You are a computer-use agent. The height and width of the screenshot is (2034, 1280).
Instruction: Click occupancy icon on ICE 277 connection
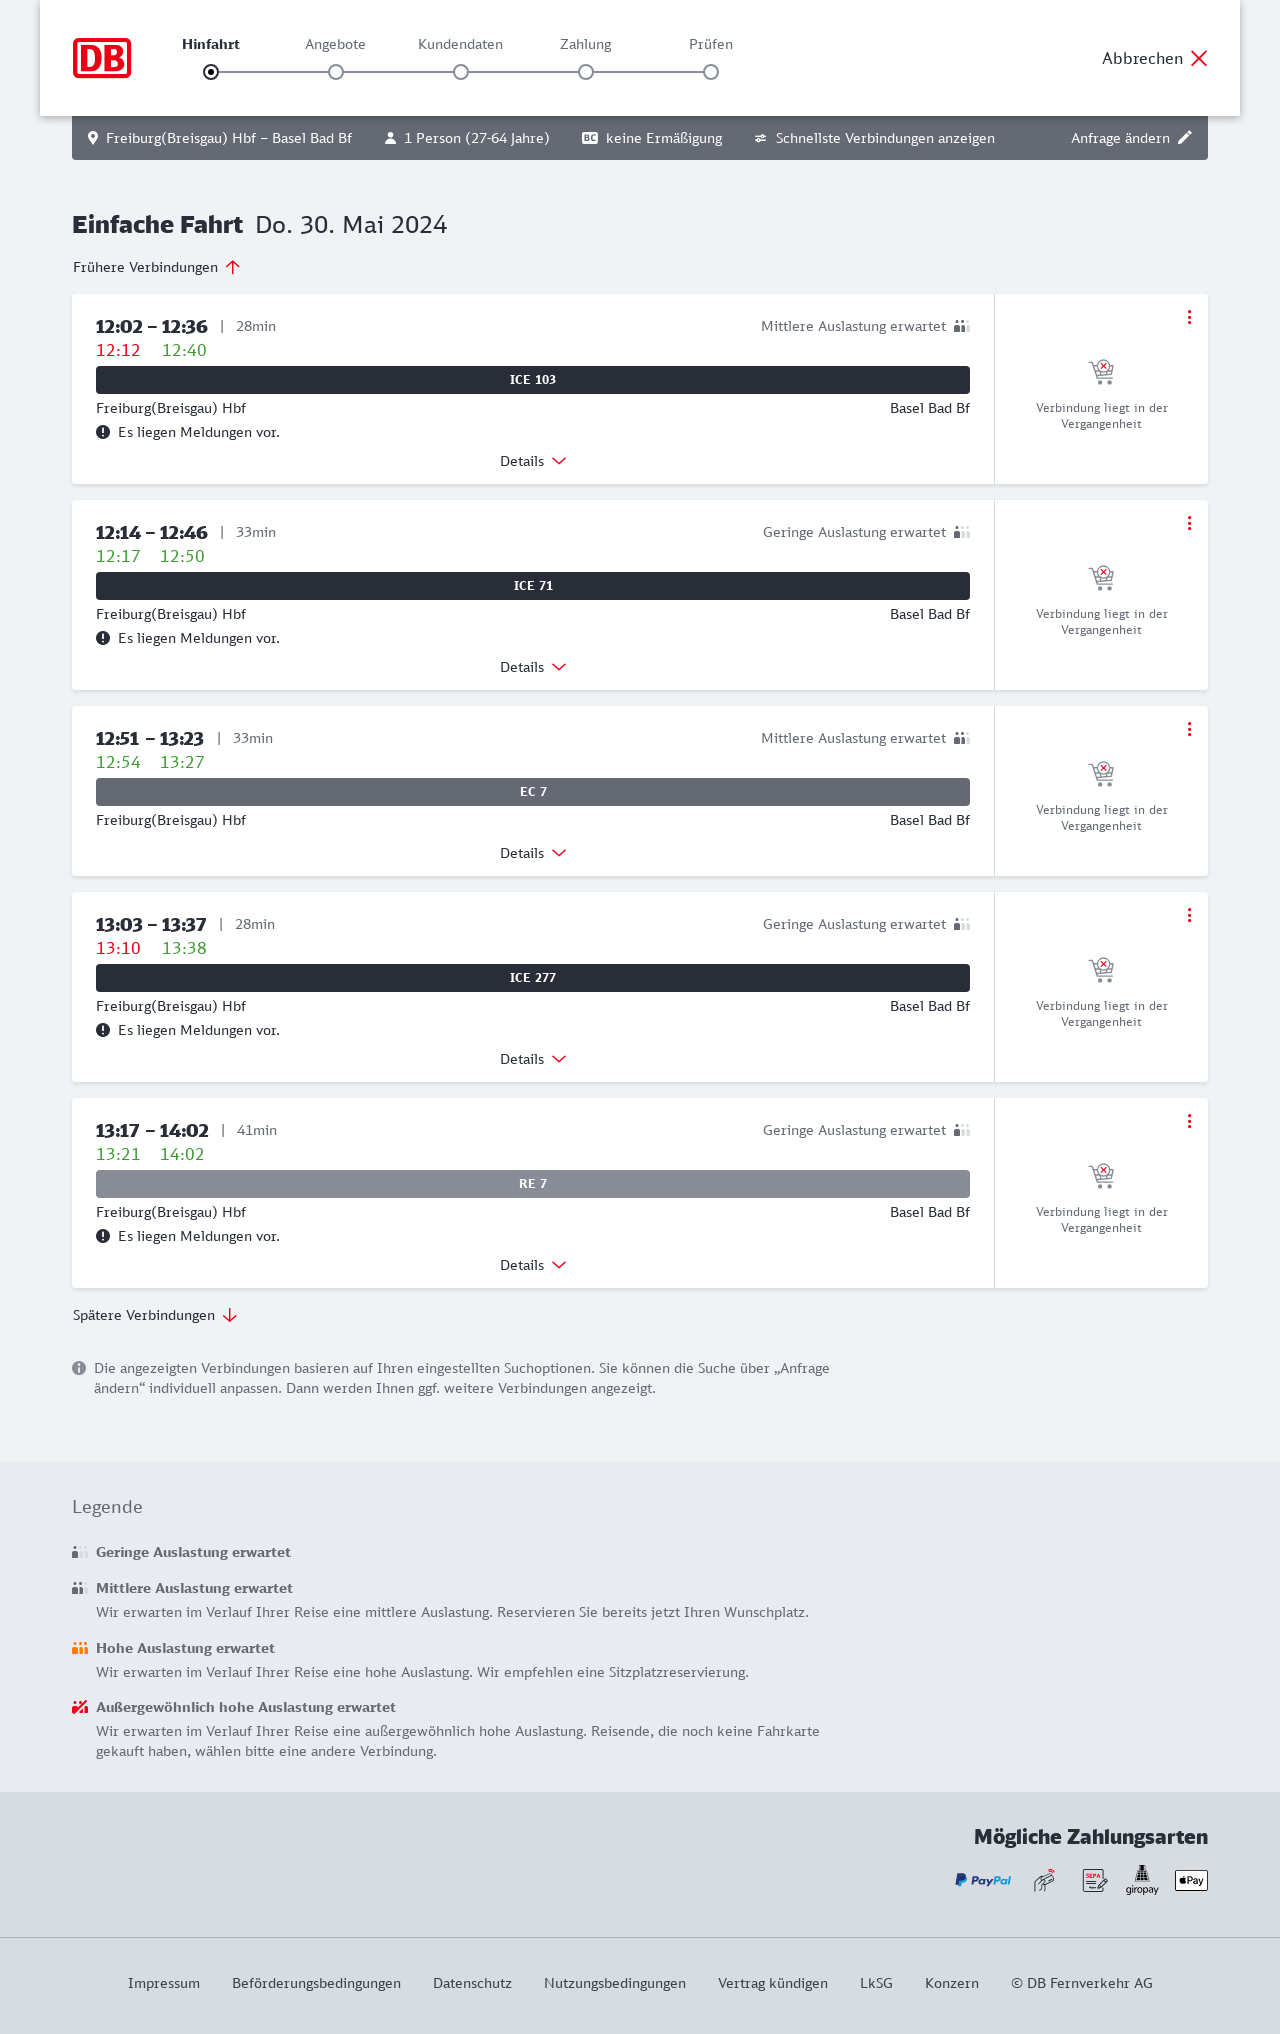[962, 924]
